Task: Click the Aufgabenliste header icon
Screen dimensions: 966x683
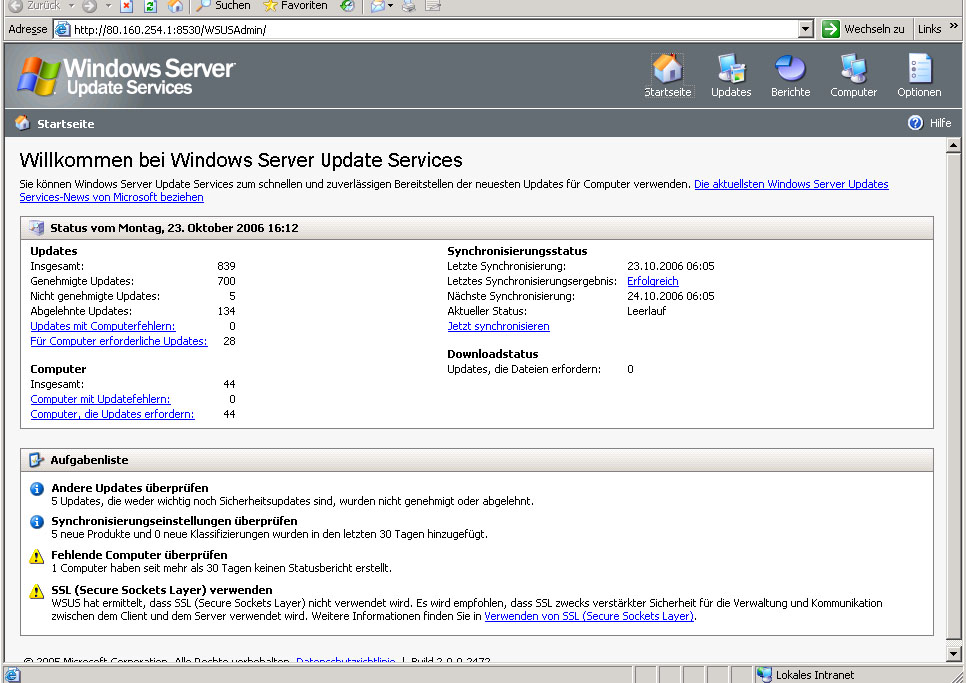Action: coord(36,459)
